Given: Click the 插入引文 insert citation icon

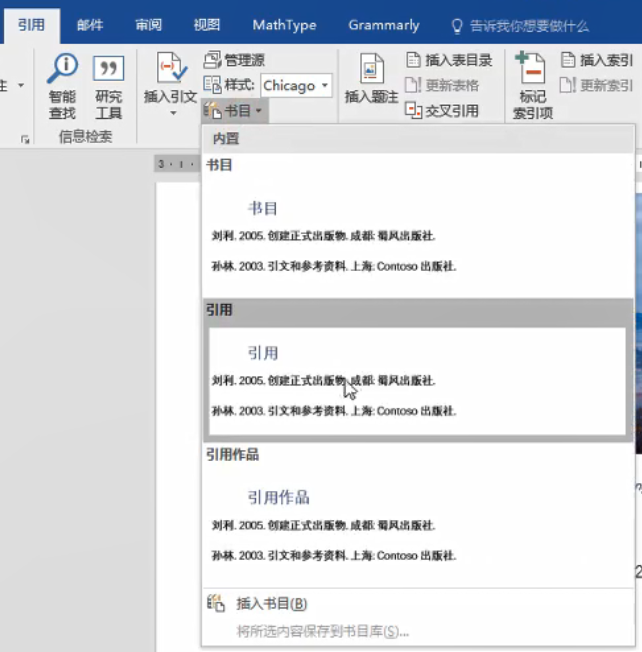Looking at the screenshot, I should [171, 68].
